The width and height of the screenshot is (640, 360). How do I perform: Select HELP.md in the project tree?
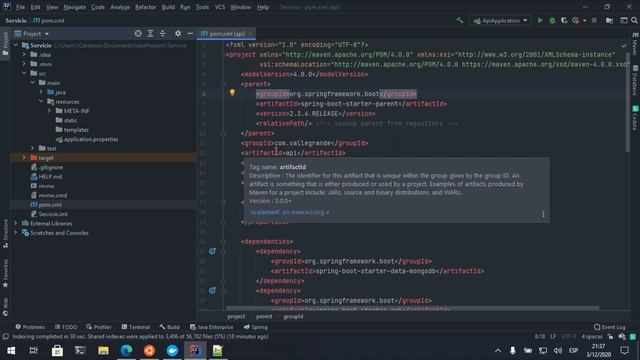point(50,177)
